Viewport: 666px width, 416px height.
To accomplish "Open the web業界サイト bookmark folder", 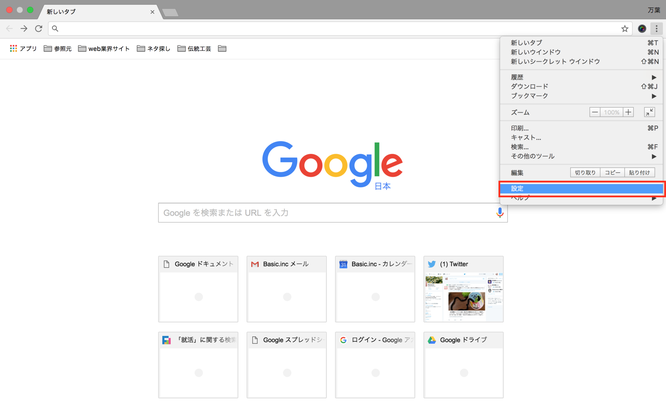I will (x=104, y=48).
